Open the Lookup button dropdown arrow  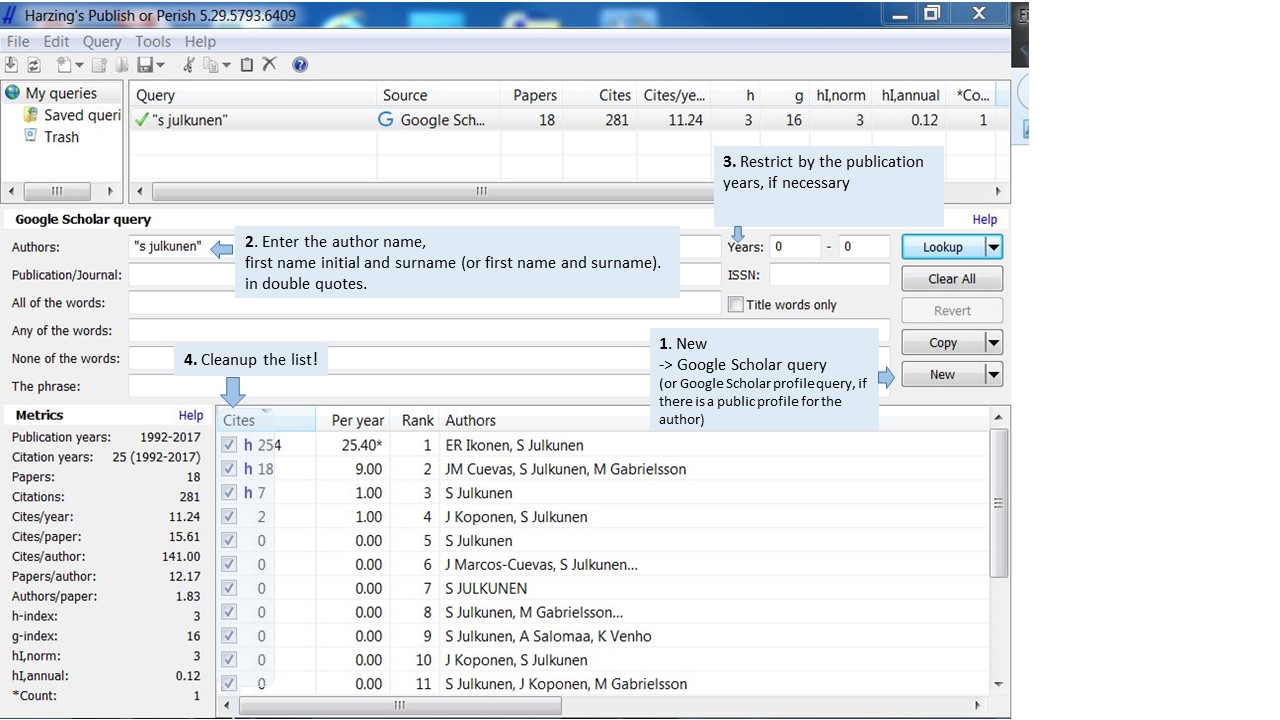click(x=993, y=247)
